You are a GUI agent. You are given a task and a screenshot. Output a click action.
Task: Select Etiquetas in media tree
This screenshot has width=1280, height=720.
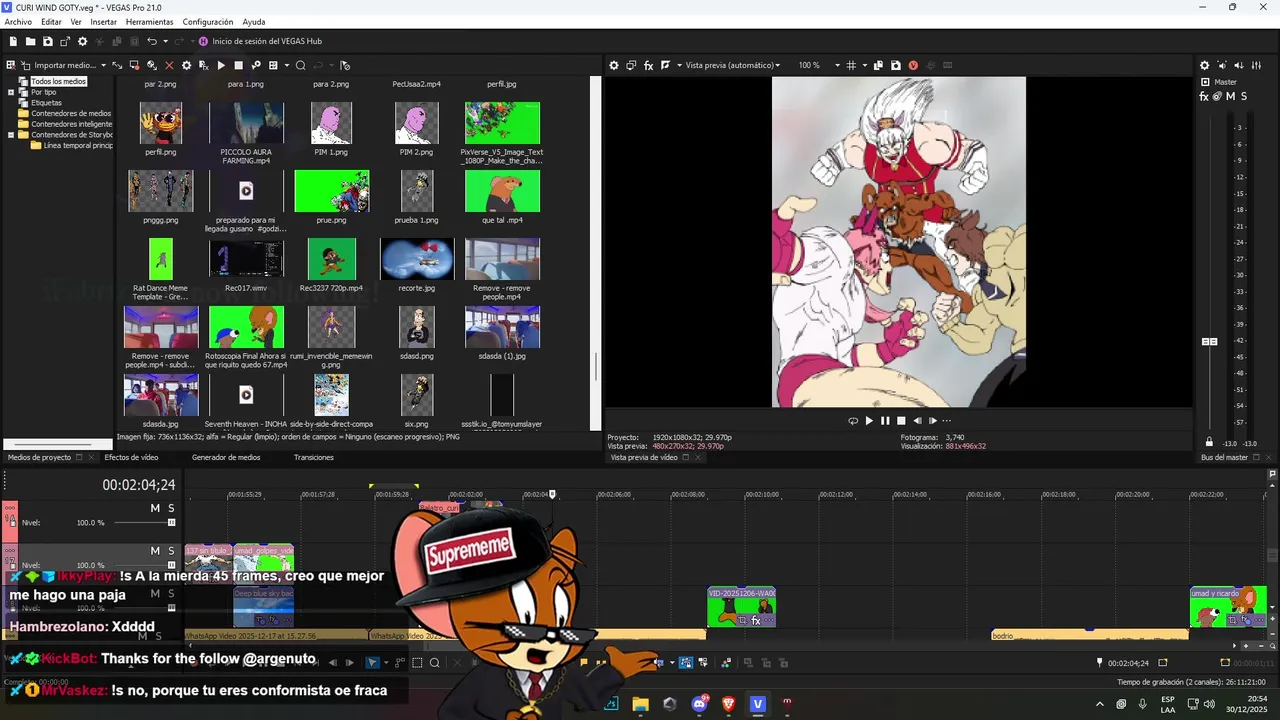tap(46, 102)
